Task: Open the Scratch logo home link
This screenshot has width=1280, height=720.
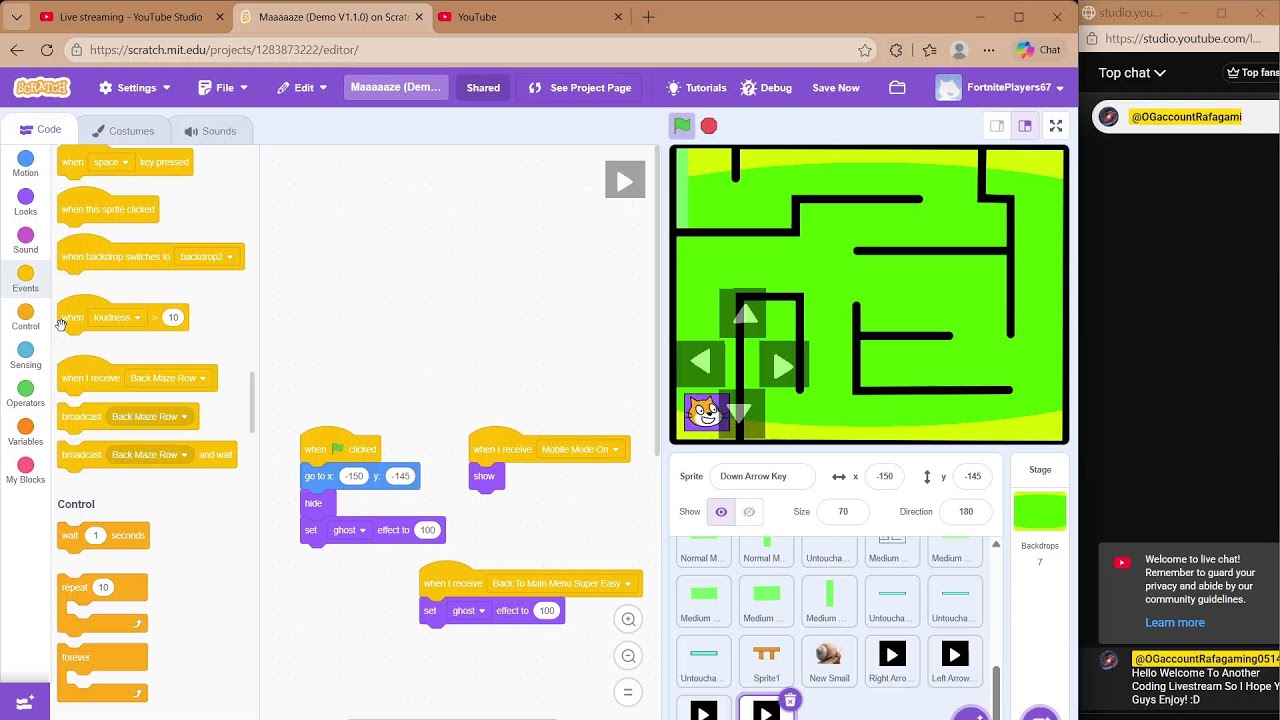Action: point(42,88)
